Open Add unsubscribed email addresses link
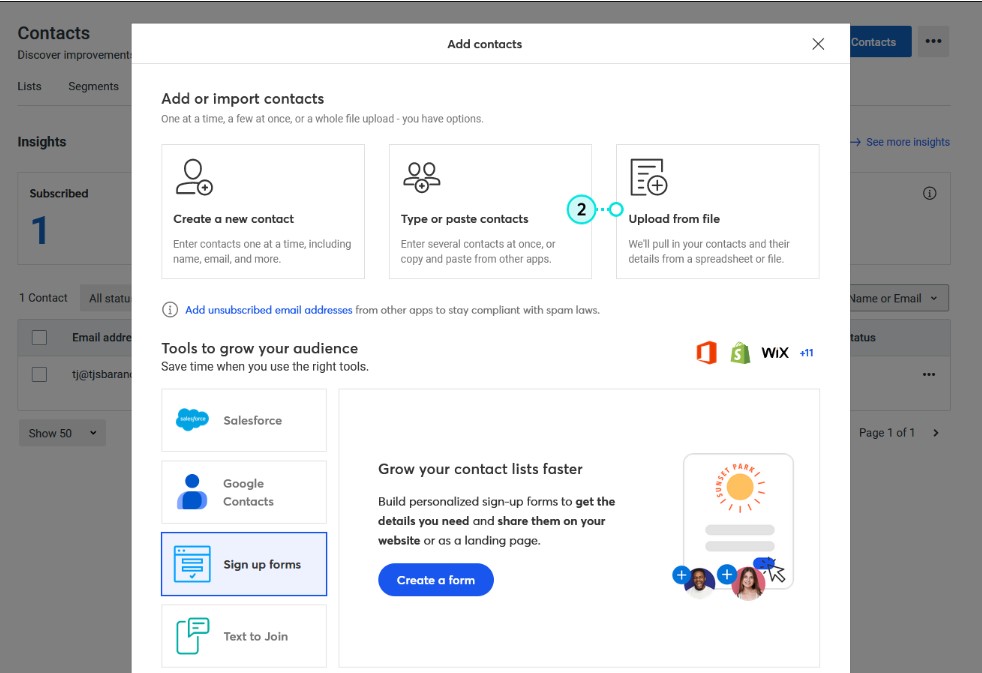 tap(269, 310)
